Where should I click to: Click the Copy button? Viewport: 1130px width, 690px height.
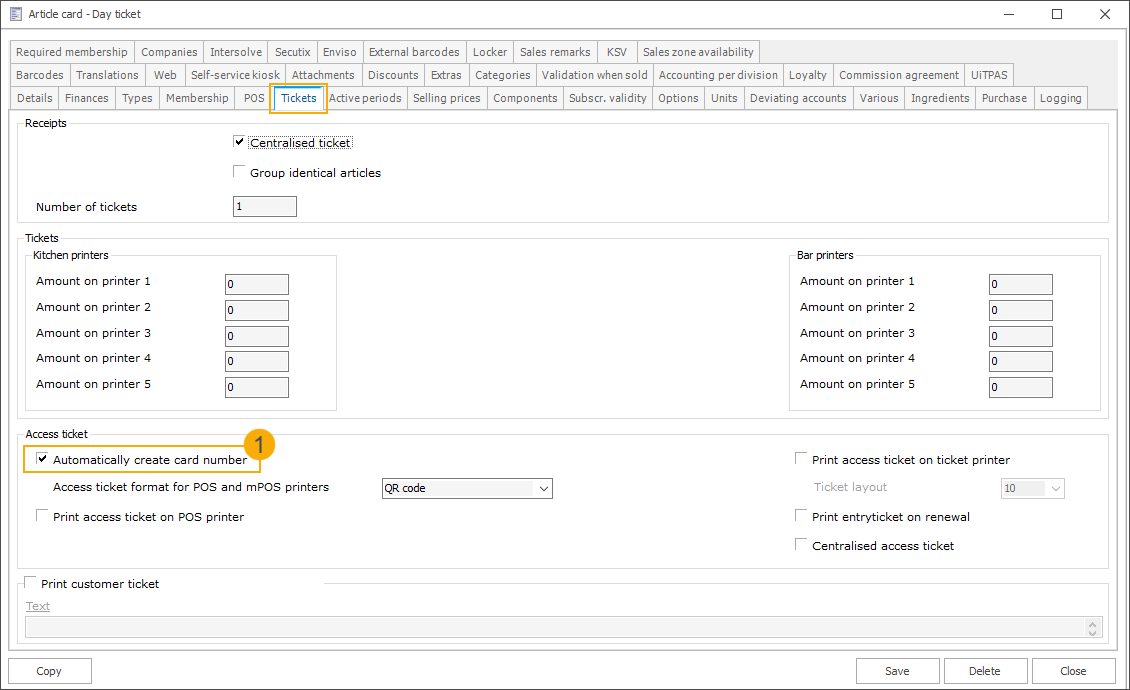(x=49, y=671)
